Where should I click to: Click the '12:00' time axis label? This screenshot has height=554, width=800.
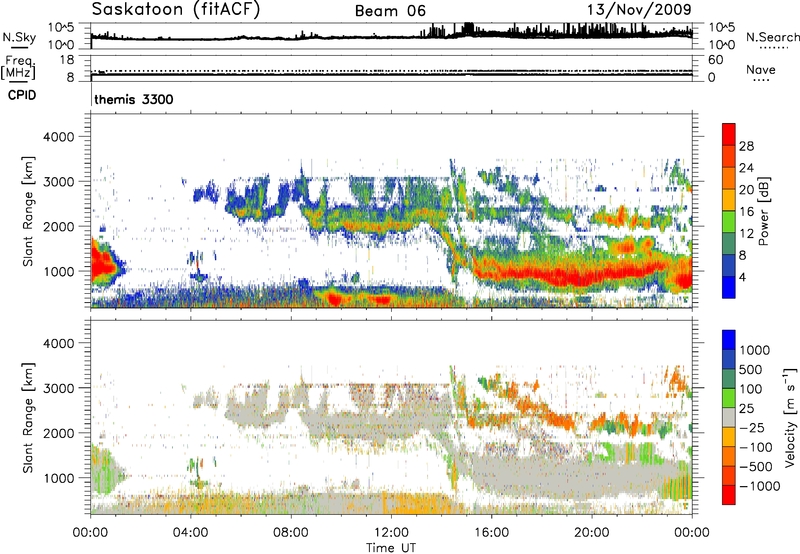coord(391,533)
